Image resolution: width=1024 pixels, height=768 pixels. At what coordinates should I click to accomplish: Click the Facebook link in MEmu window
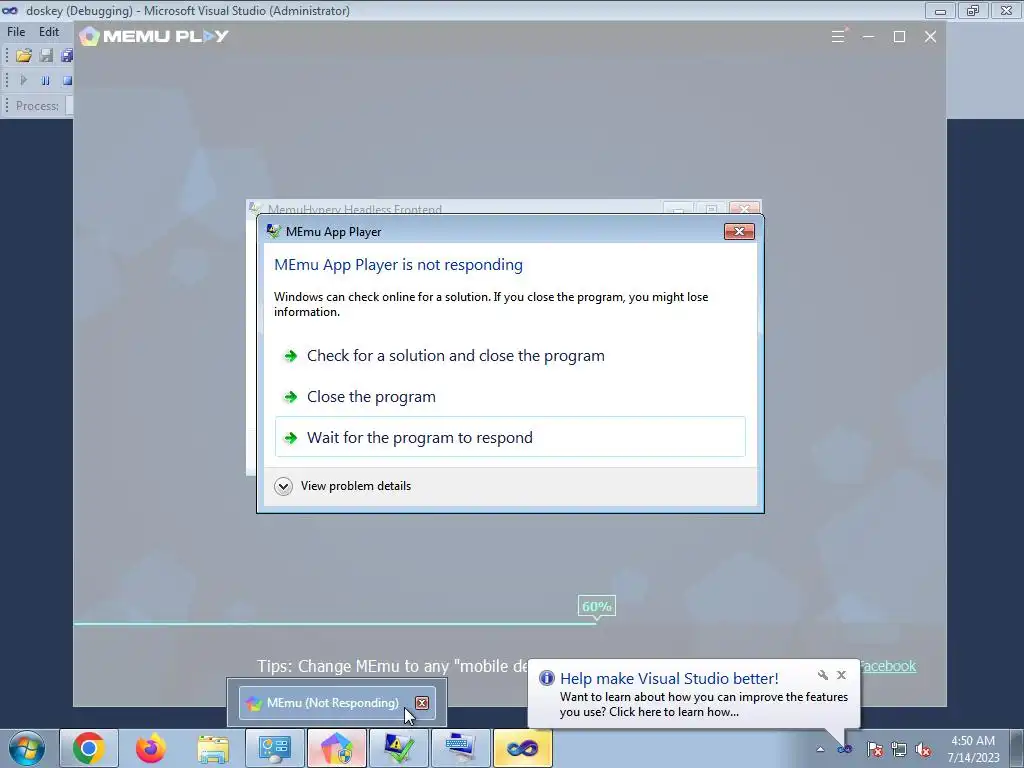(x=888, y=666)
